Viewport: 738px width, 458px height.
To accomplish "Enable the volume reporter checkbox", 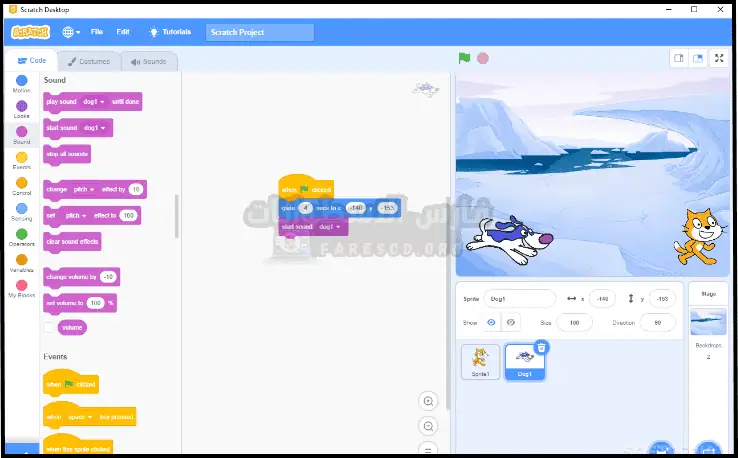I will coord(49,327).
